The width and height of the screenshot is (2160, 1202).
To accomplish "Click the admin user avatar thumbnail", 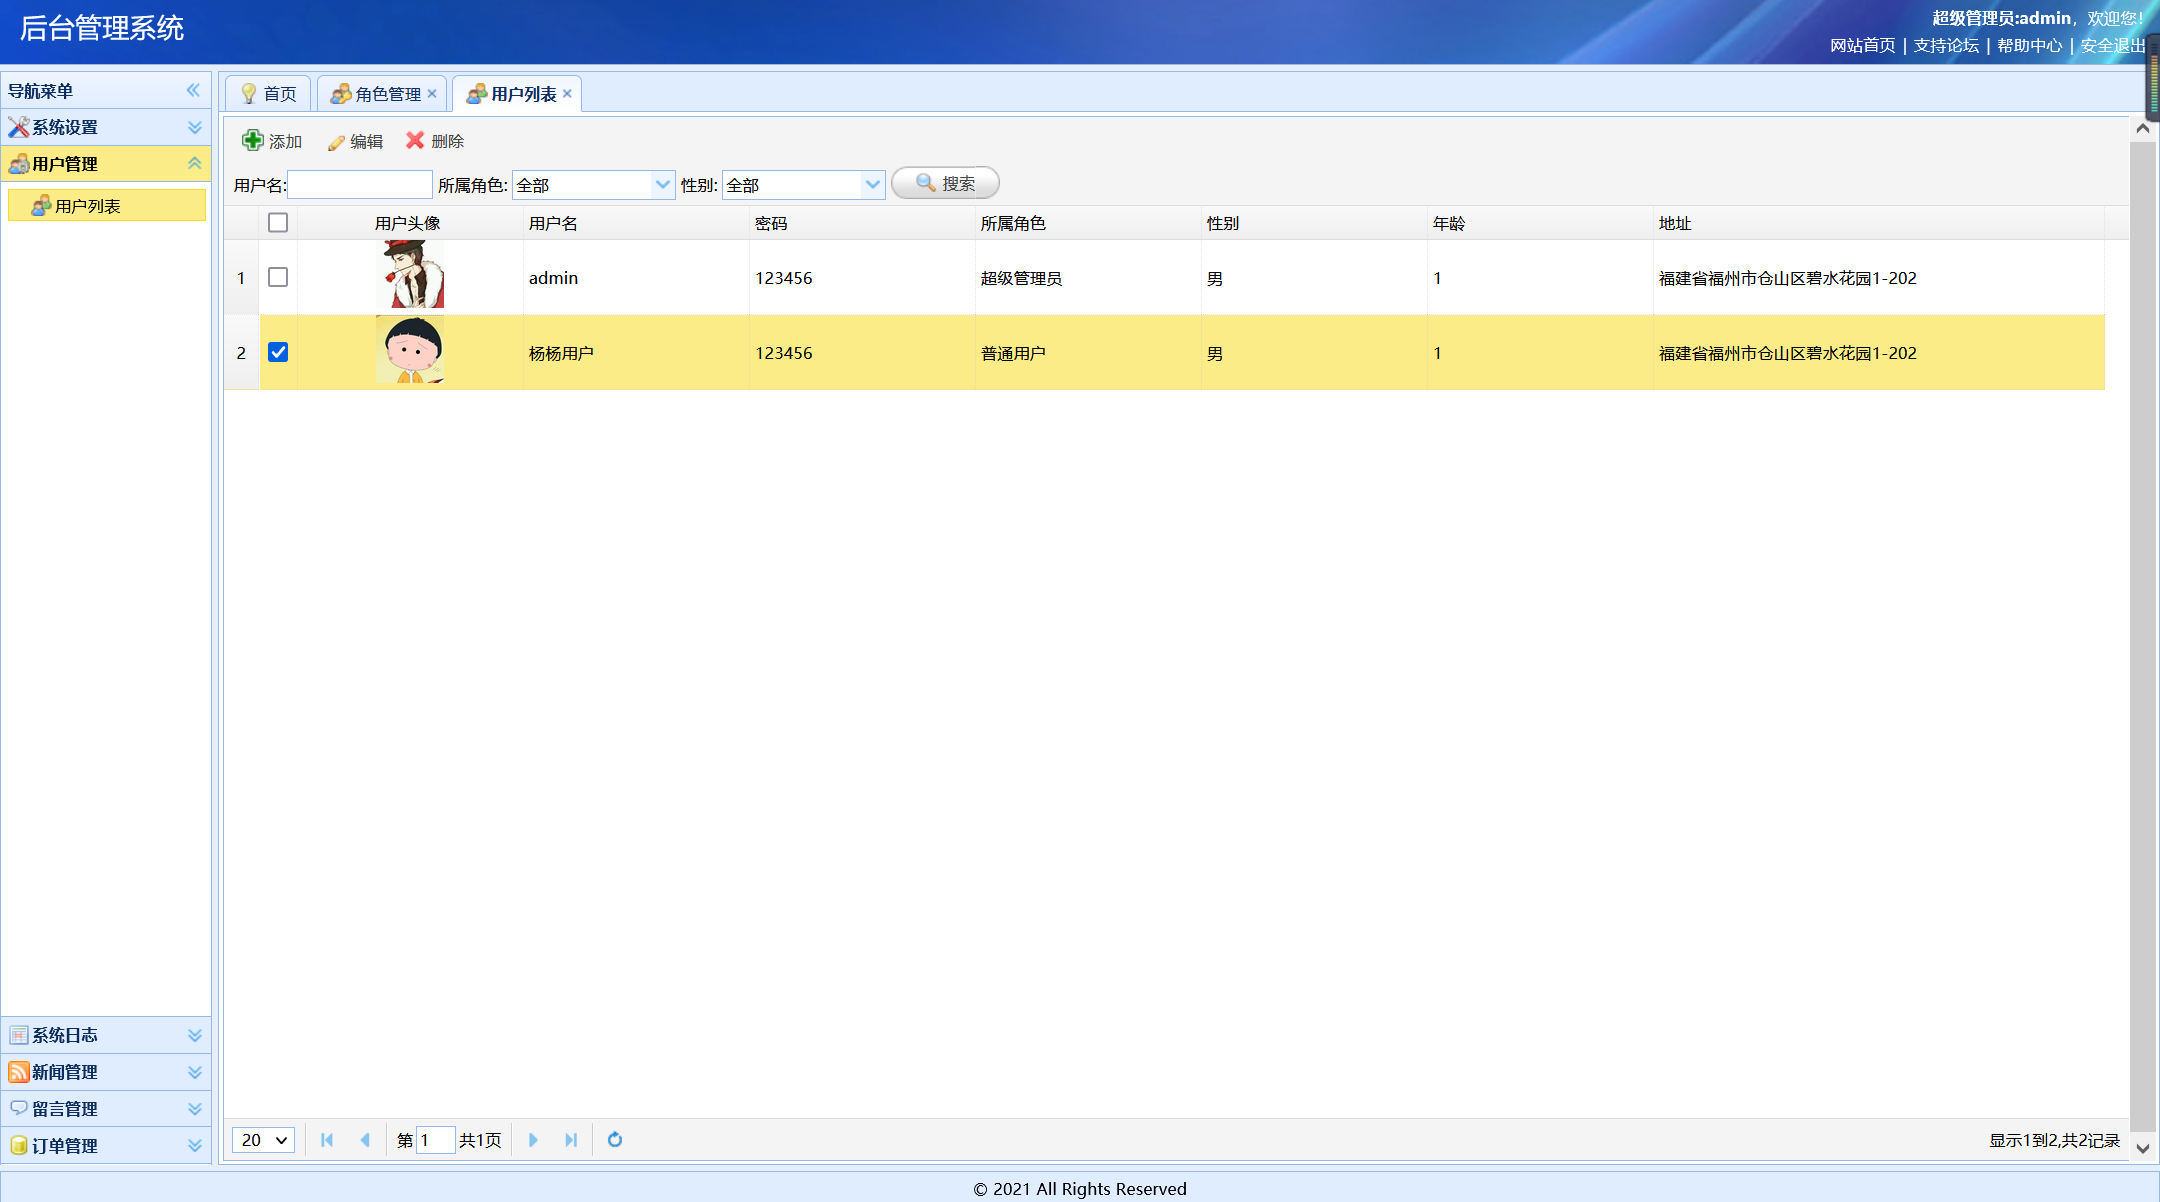I will (410, 274).
